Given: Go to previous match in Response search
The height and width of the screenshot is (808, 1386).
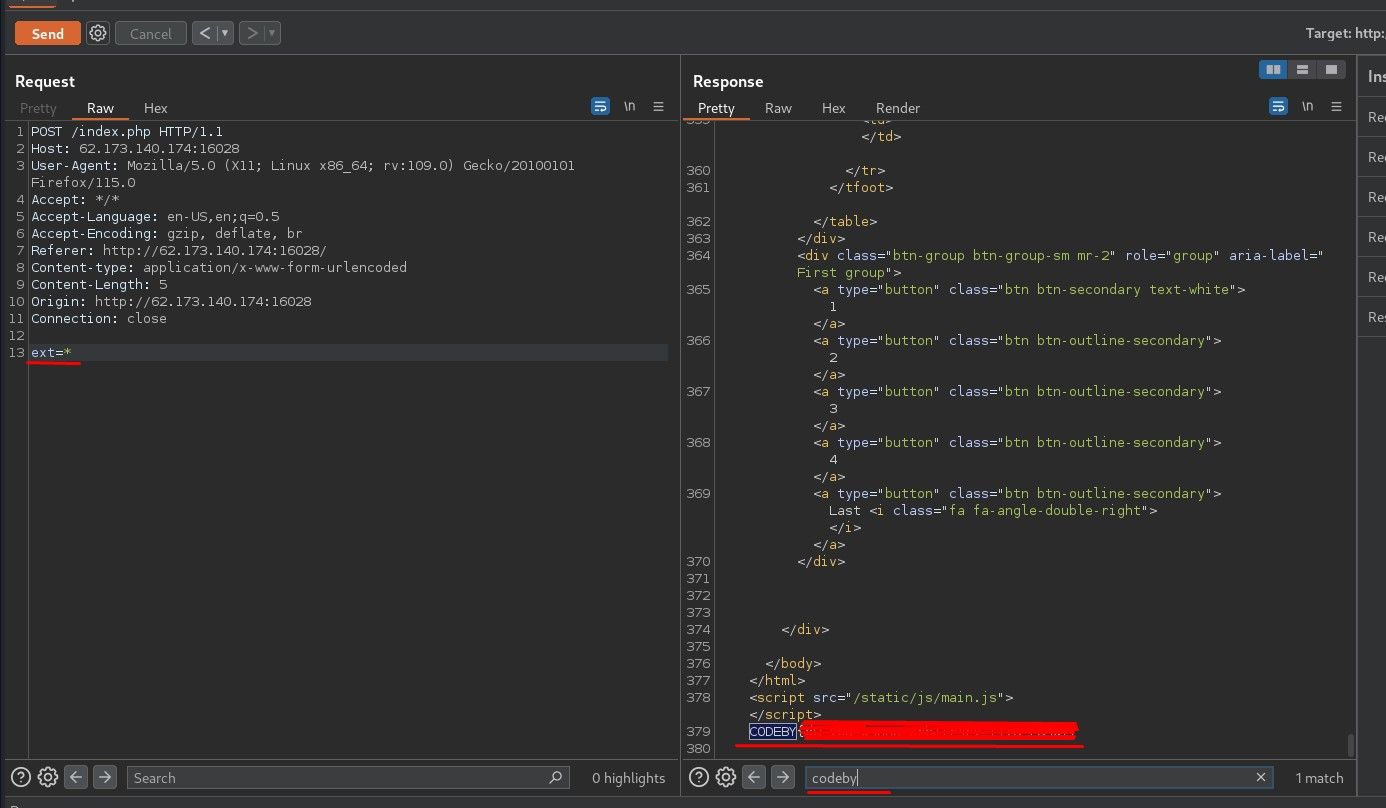Looking at the screenshot, I should (x=755, y=777).
